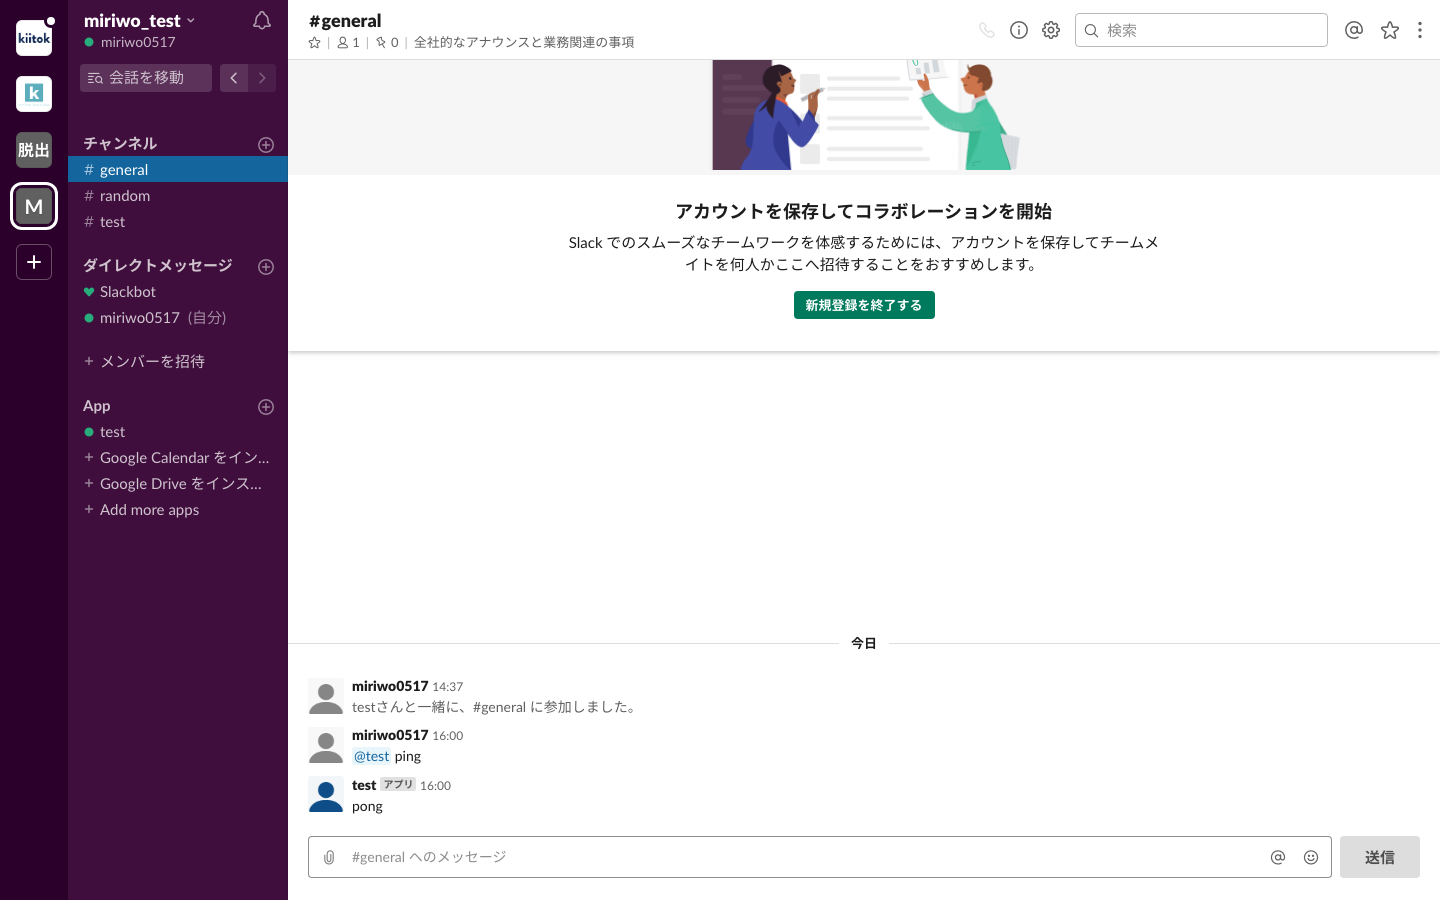
Task: Attach a file using the paperclip icon
Action: point(330,857)
